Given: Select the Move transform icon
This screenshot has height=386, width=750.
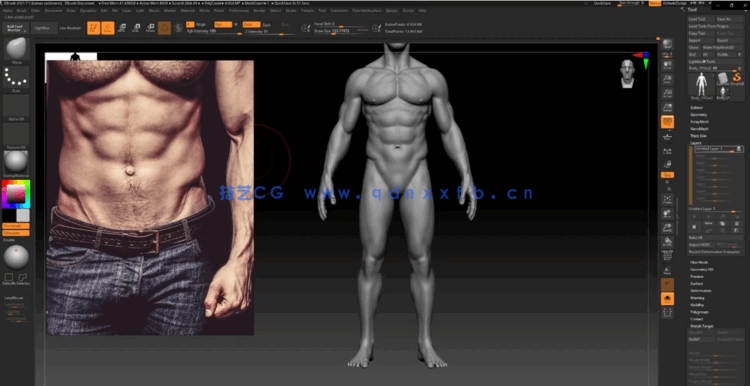Looking at the screenshot, I should click(x=122, y=28).
